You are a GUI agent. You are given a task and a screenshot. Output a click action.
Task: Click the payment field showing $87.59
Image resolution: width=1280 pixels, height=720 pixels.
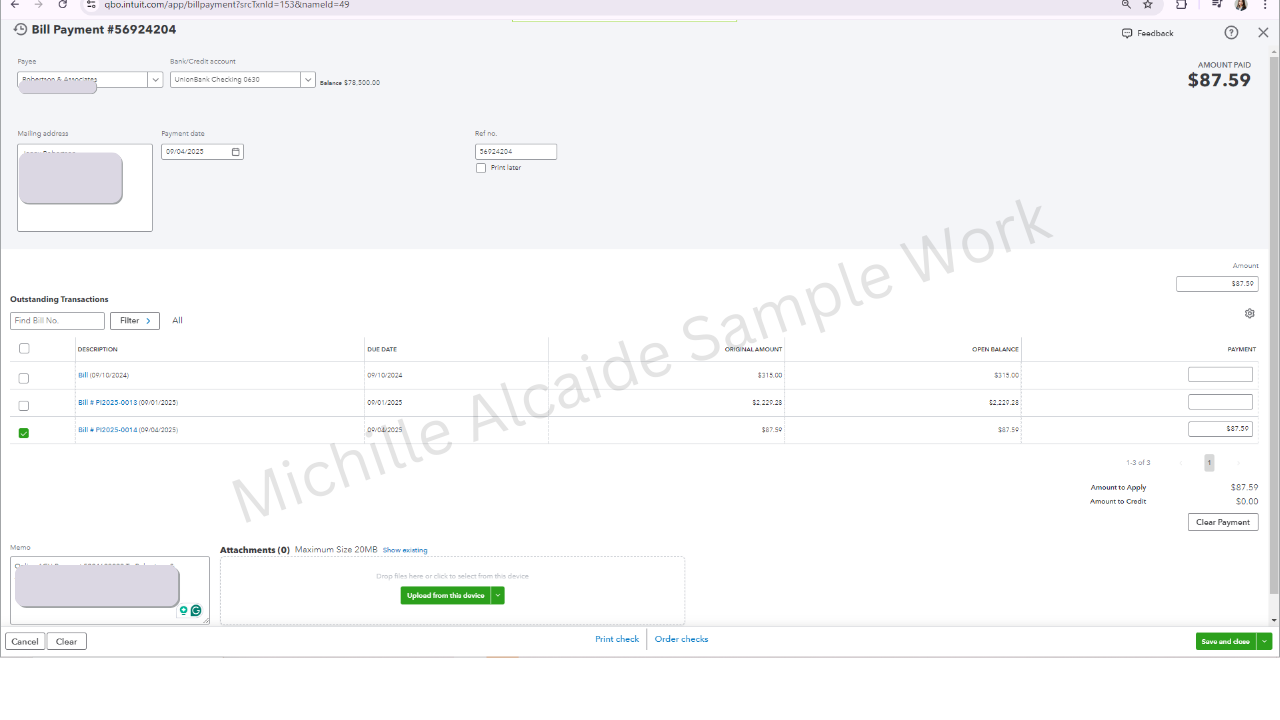(1220, 429)
